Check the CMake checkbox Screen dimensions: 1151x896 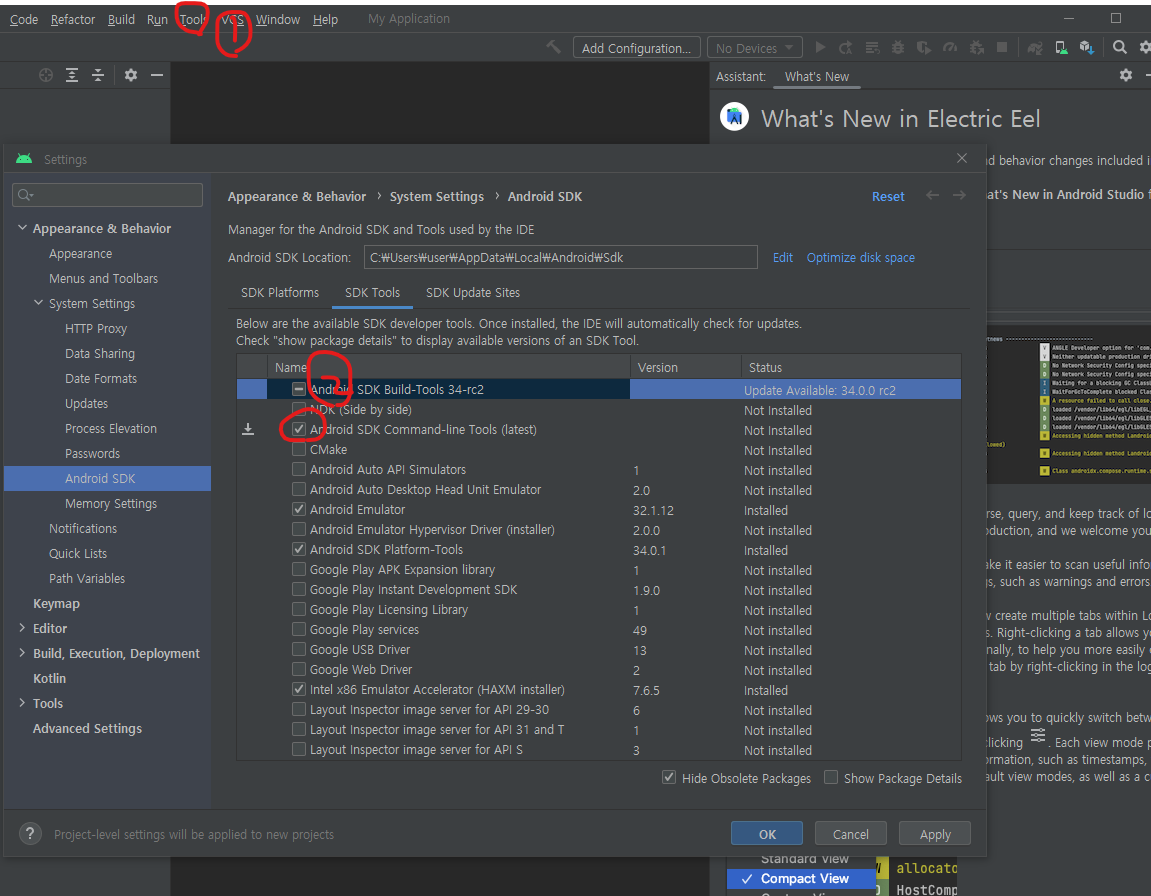299,449
